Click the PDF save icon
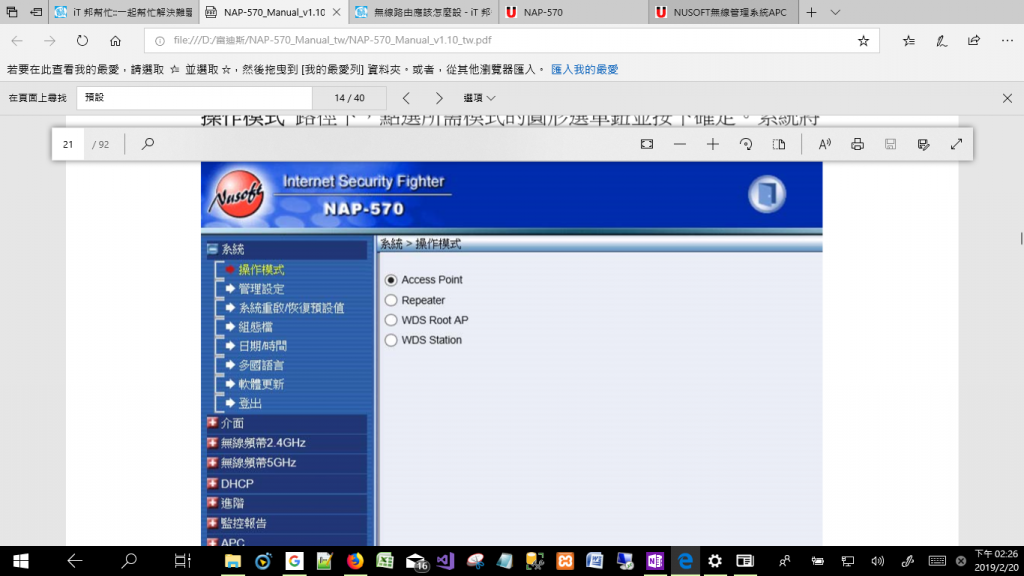Image resolution: width=1024 pixels, height=576 pixels. 890,144
